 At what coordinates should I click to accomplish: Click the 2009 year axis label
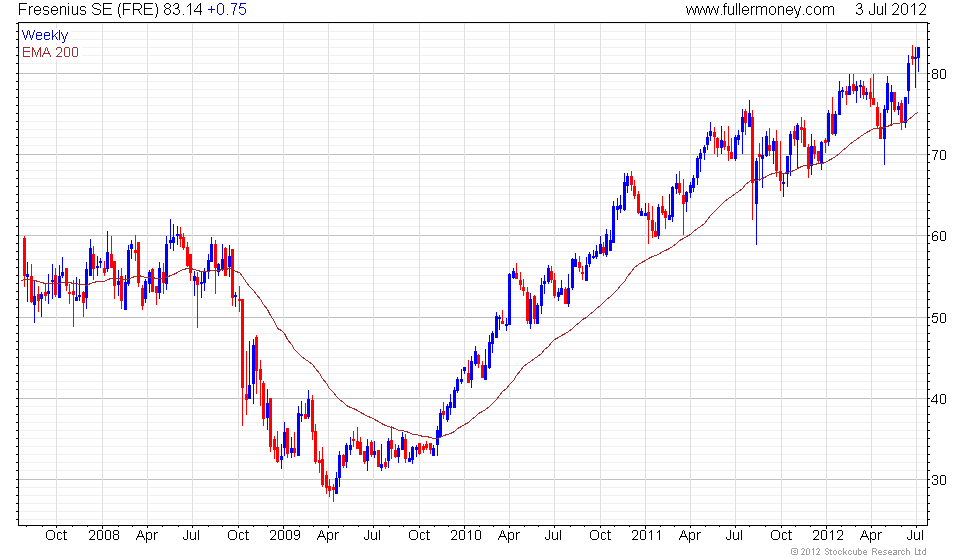(x=285, y=536)
